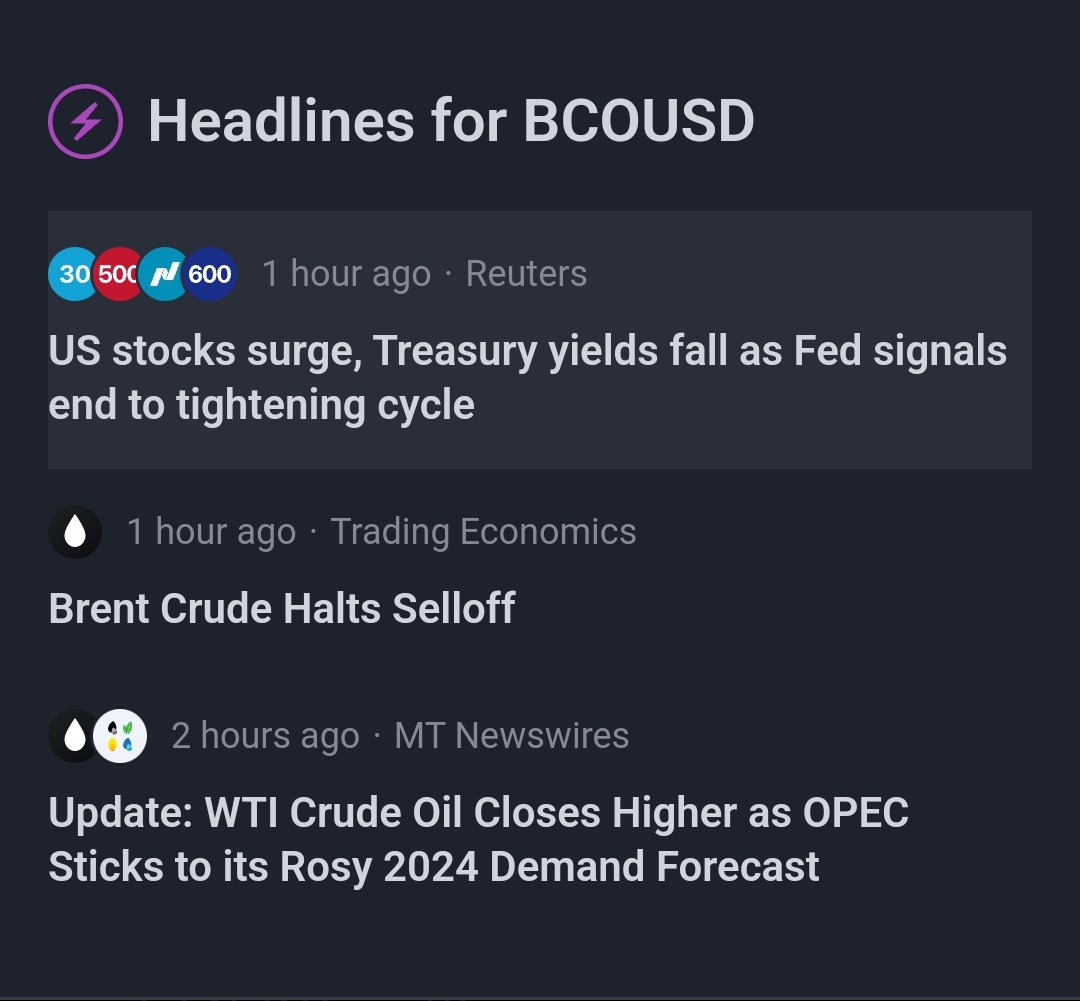Click the red '500' index badge
1080x1001 pixels.
(x=117, y=274)
